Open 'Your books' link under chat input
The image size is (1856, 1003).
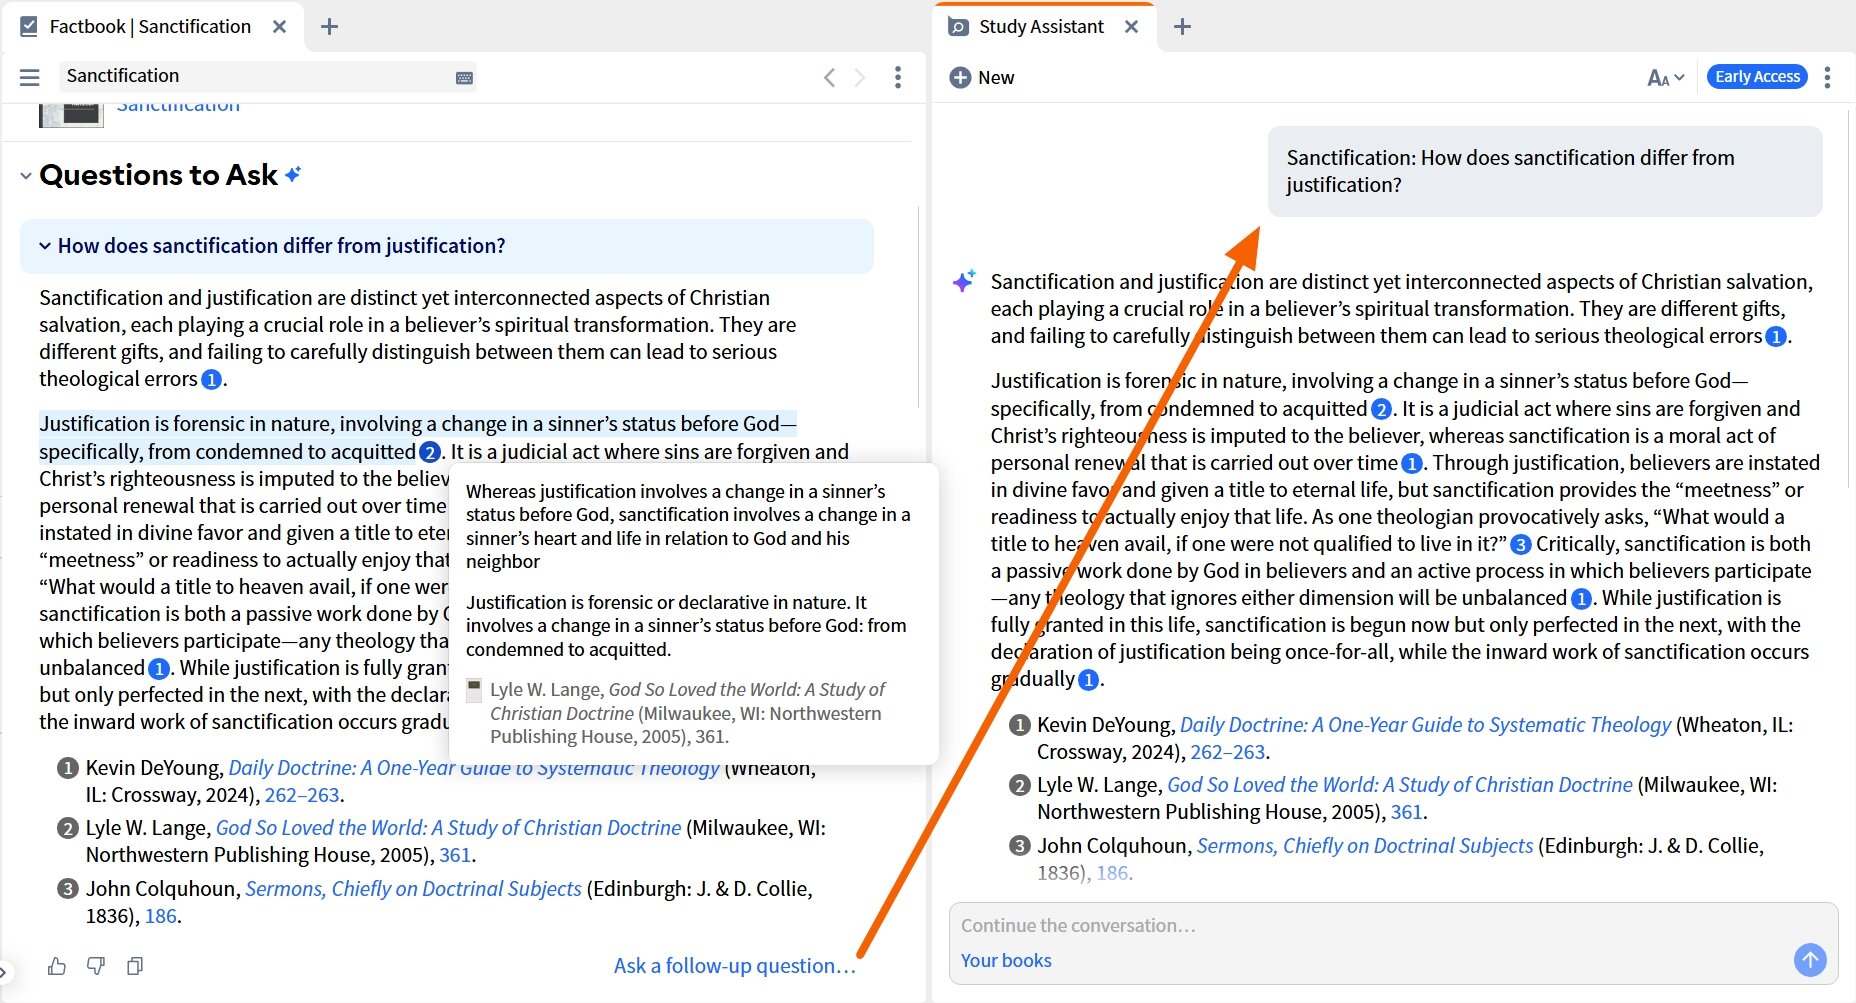coord(1006,960)
